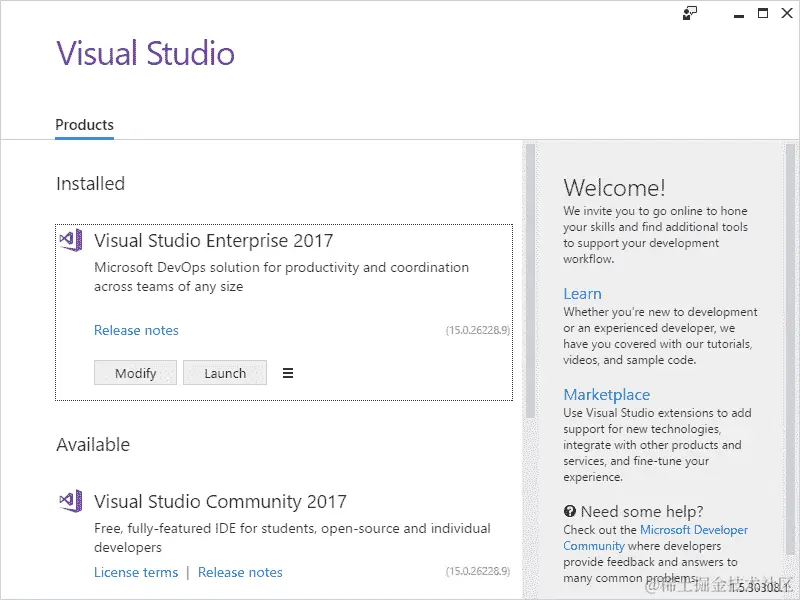Click the products list vertical scrollbar
The height and width of the screenshot is (600, 800).
[x=530, y=281]
